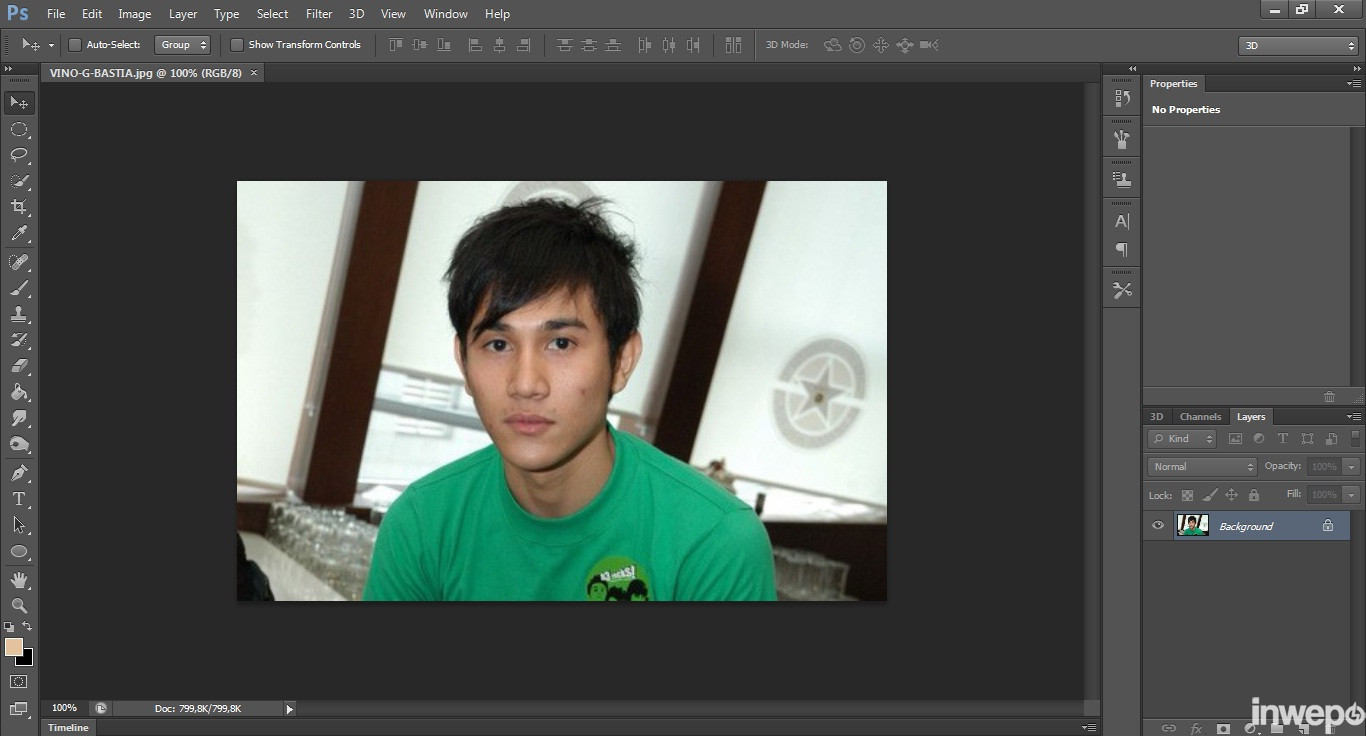1366x736 pixels.
Task: Hide the Background layer visibility eye
Action: pos(1158,526)
